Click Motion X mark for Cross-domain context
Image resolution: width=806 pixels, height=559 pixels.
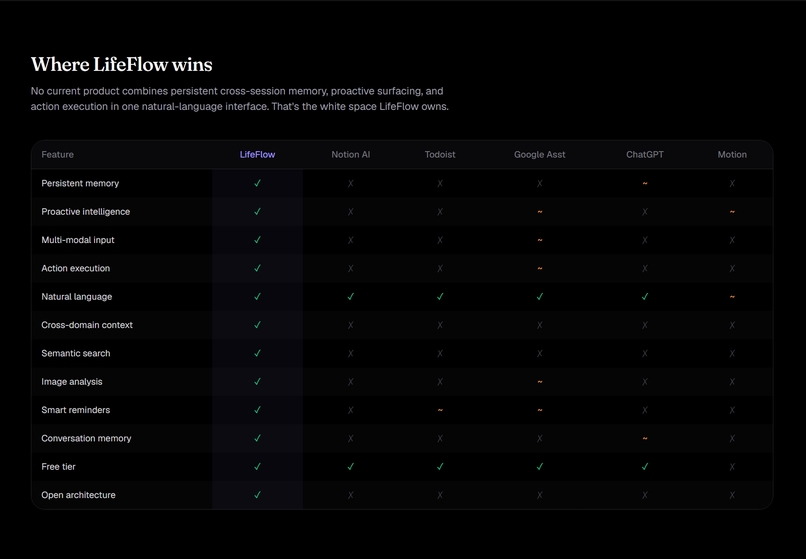[732, 325]
